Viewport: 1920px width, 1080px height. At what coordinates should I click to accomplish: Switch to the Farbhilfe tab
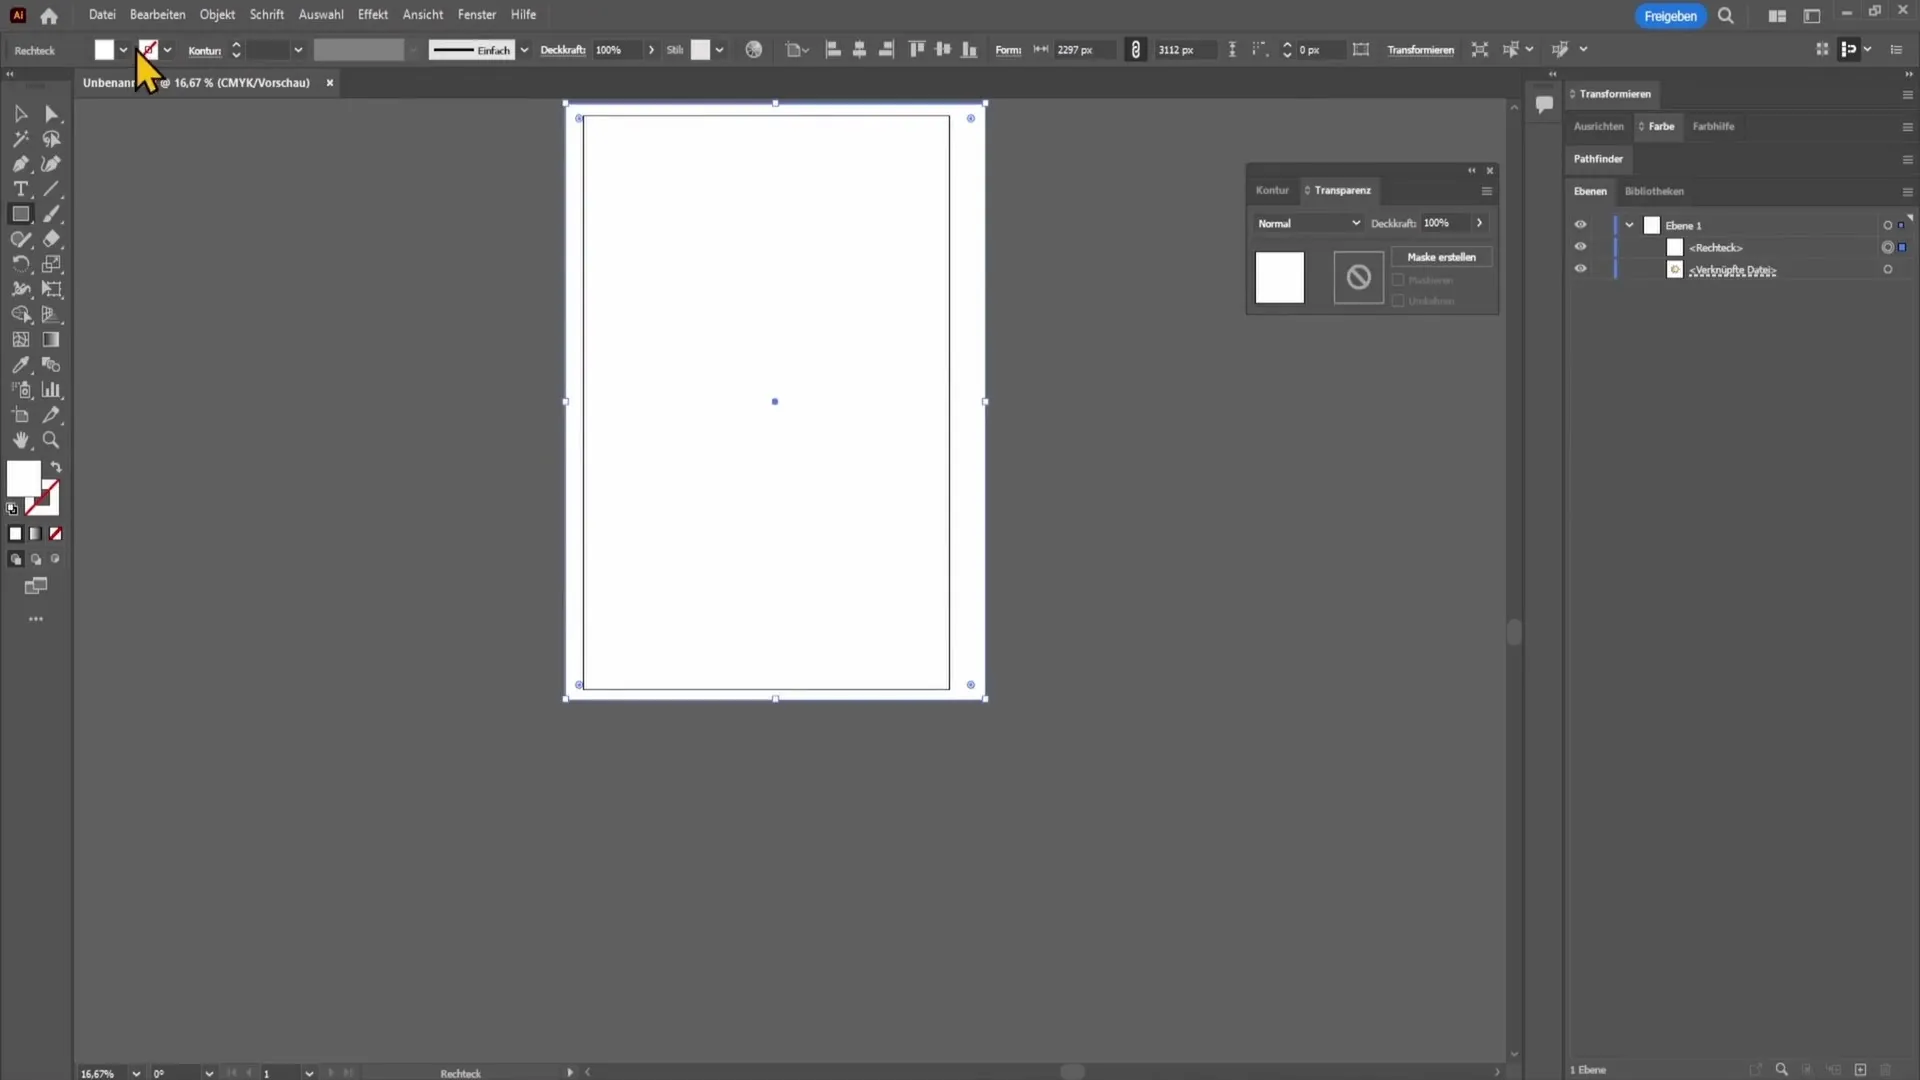(1713, 126)
